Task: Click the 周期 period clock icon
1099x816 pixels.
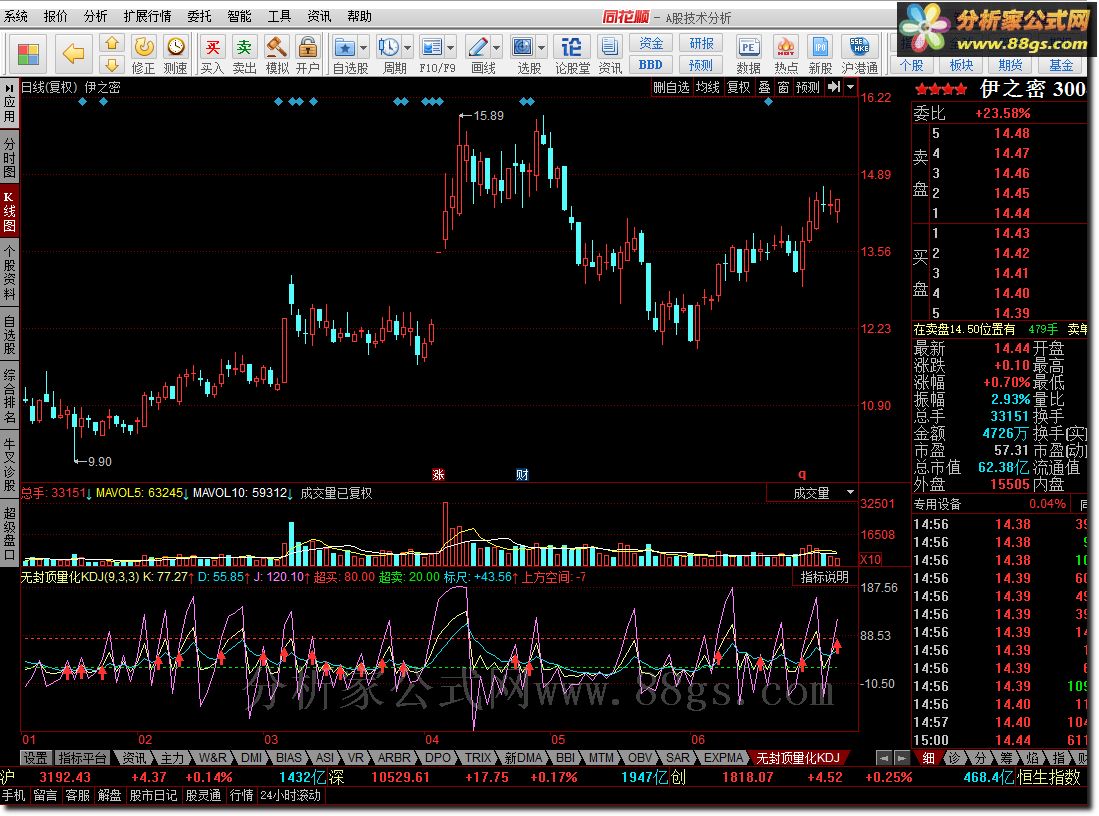Action: tap(388, 47)
